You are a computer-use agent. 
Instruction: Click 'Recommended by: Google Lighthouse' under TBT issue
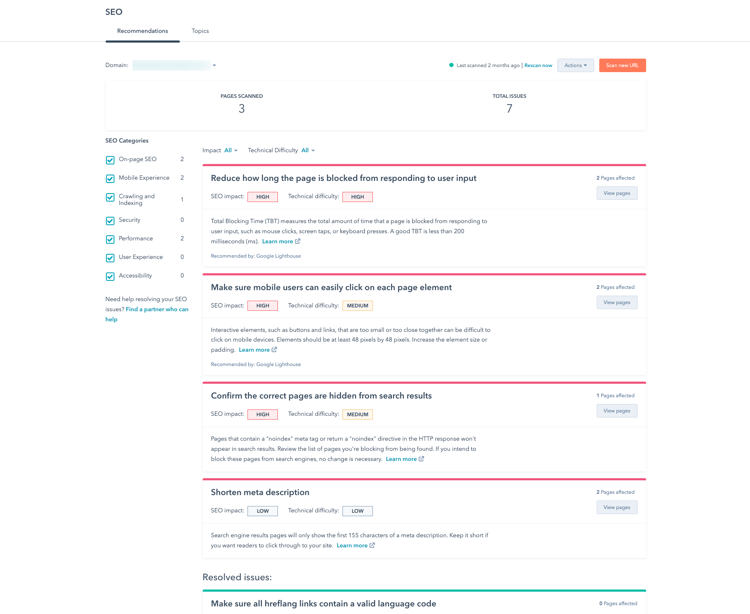pyautogui.click(x=256, y=256)
